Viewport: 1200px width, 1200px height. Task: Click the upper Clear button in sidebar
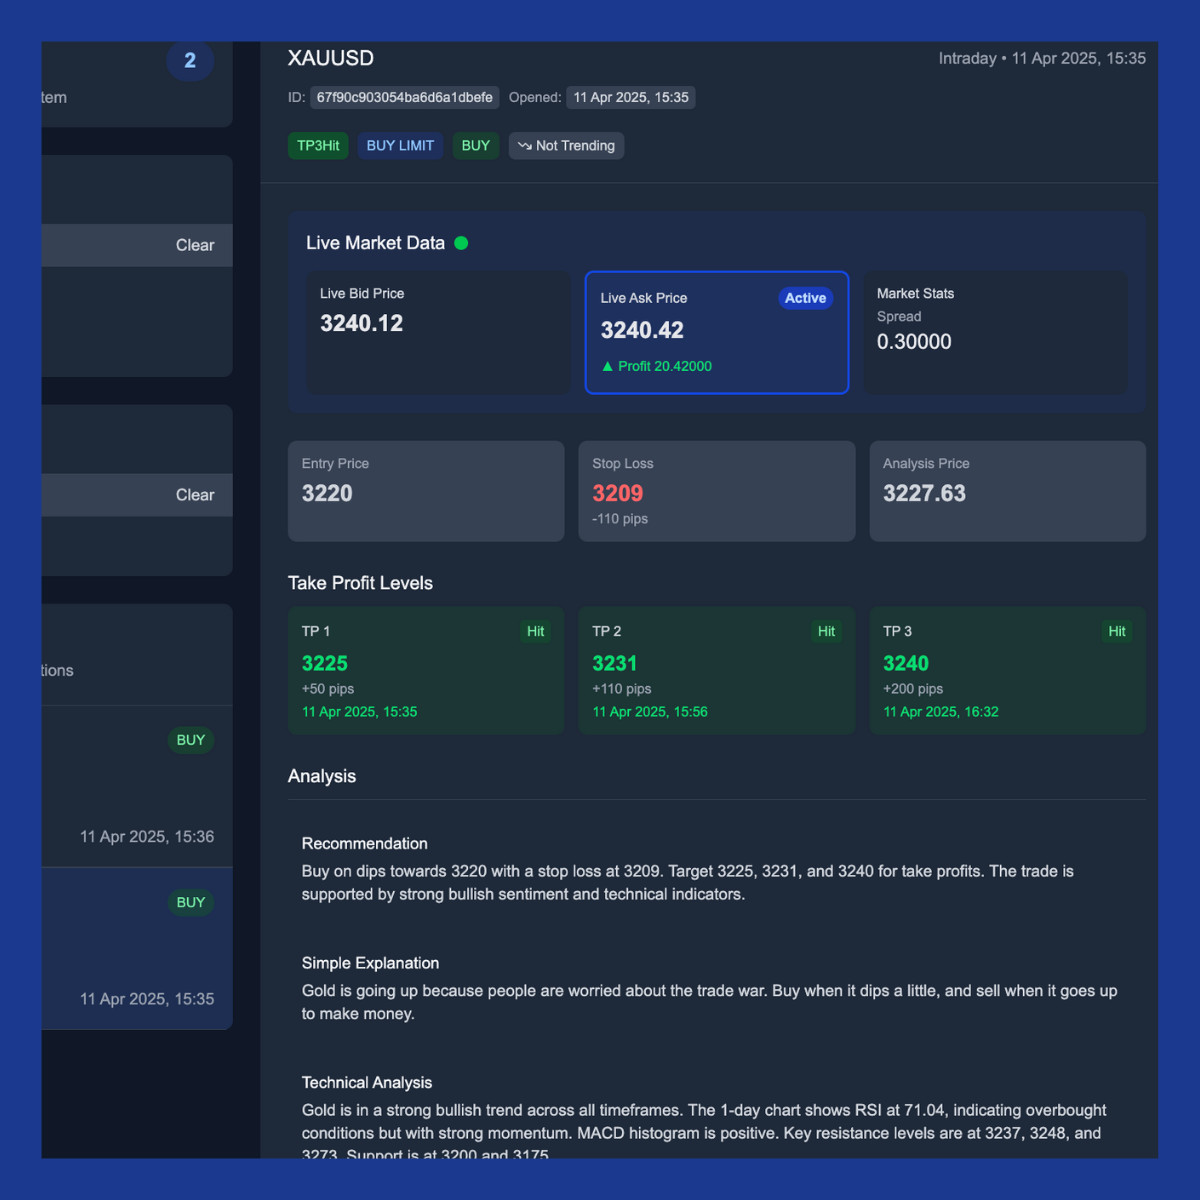point(195,245)
